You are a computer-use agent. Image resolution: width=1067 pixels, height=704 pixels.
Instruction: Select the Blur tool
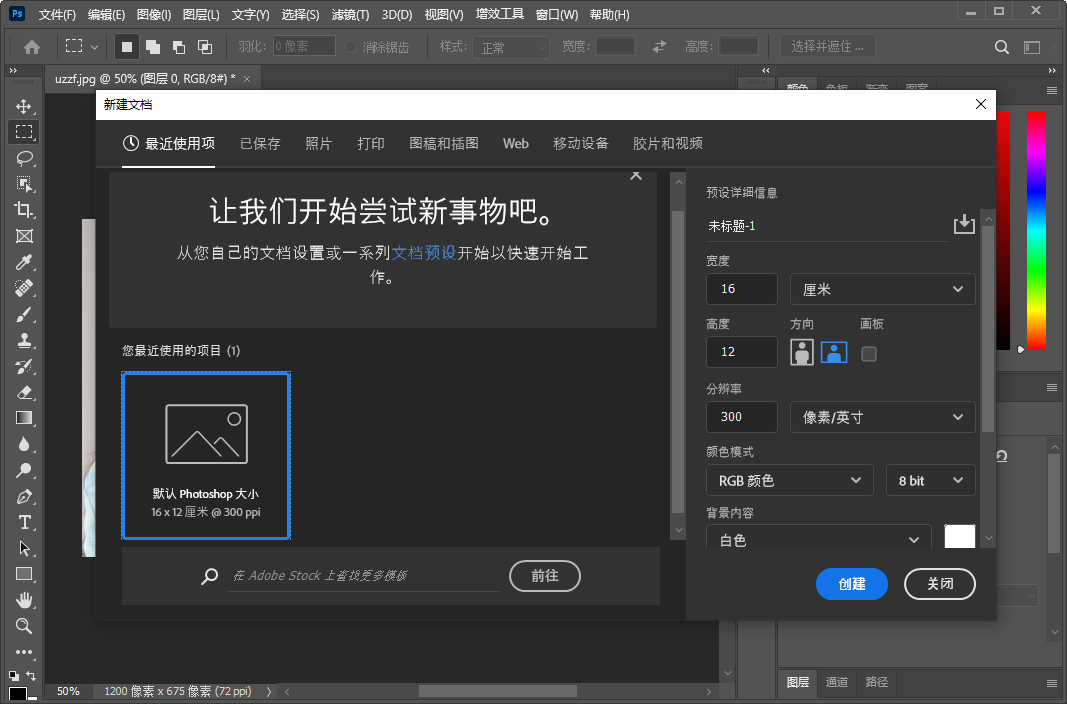pos(24,443)
